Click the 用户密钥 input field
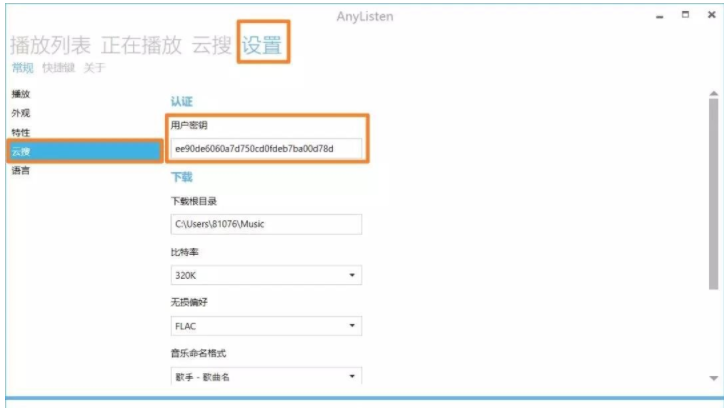This screenshot has width=724, height=408. pos(266,149)
